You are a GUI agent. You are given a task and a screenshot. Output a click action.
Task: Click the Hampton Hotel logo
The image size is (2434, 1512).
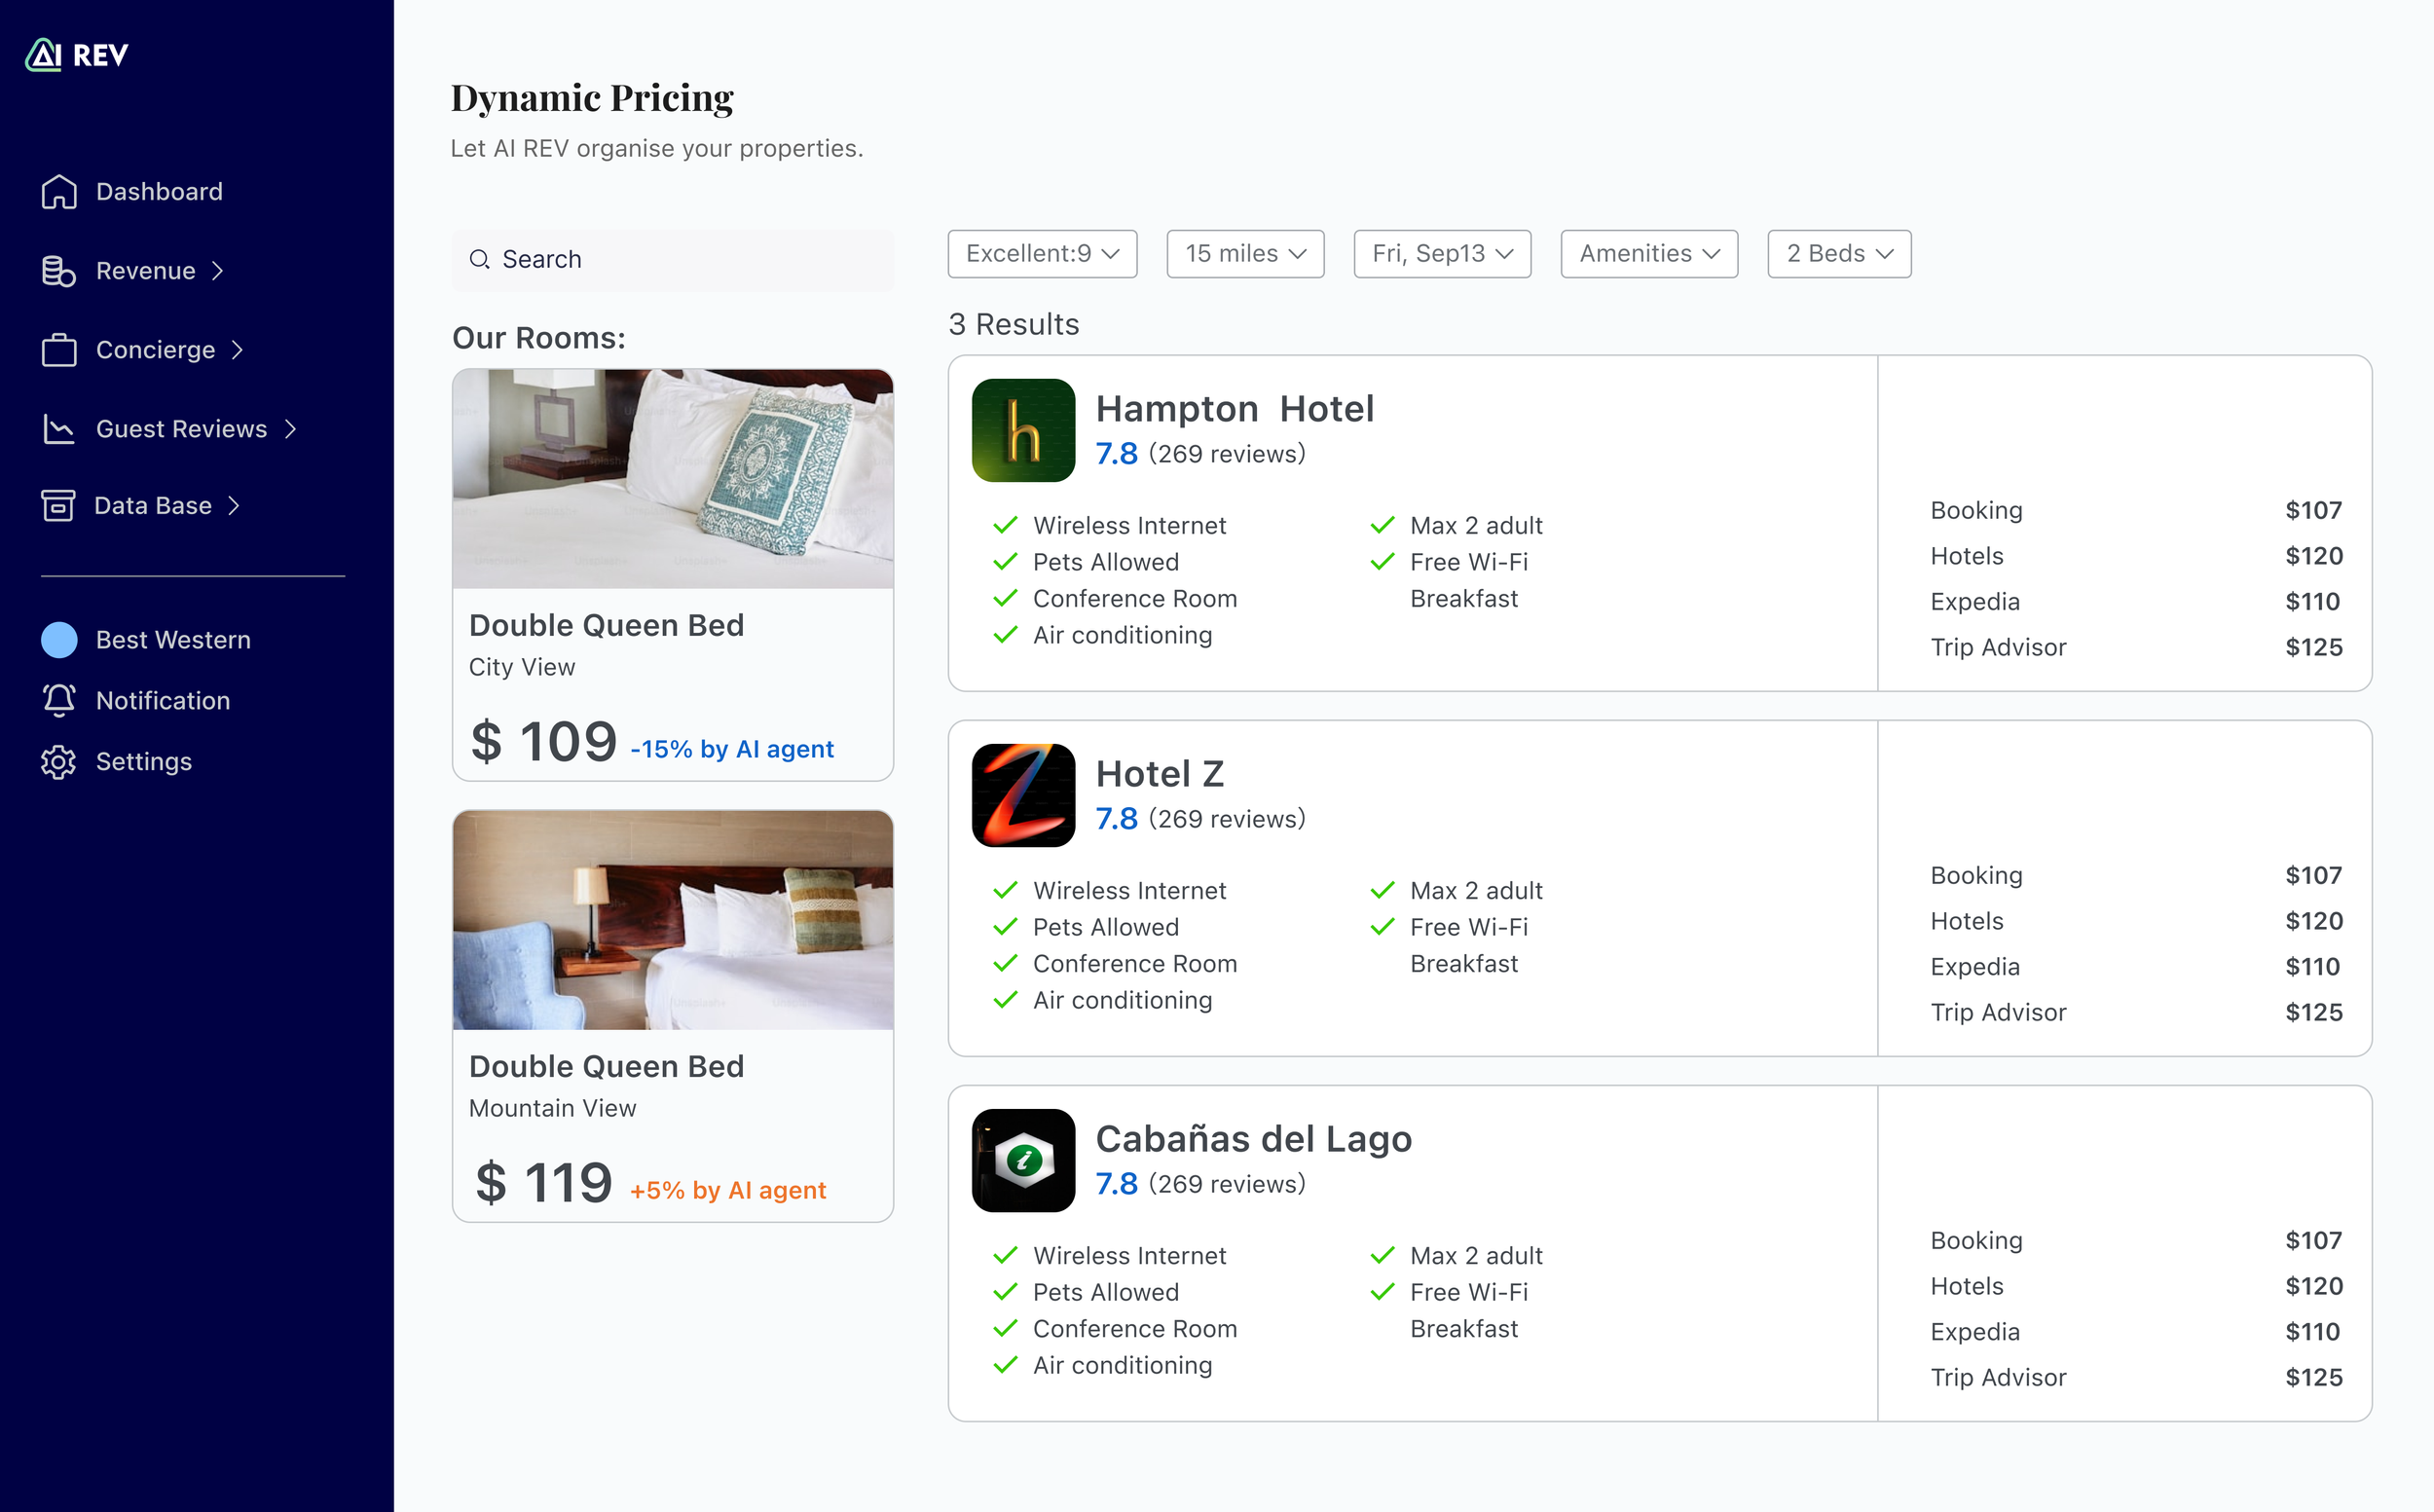point(1023,430)
